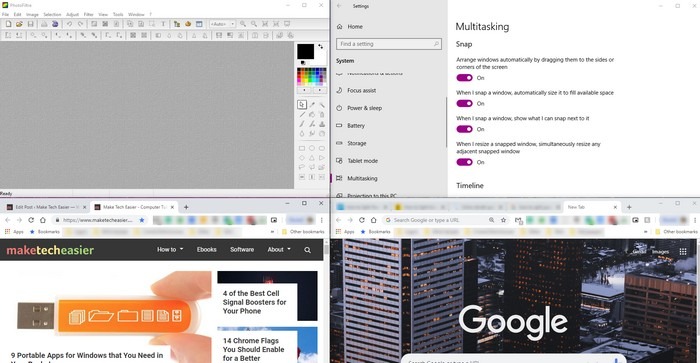Toggle simultaneously resize adjacent snapped window
Image resolution: width=700 pixels, height=363 pixels.
(464, 162)
